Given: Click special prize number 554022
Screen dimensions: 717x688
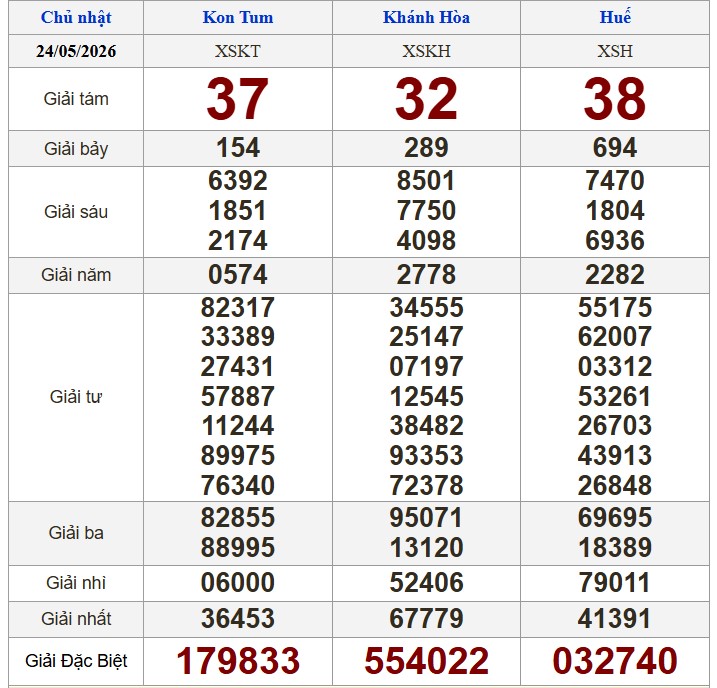Looking at the screenshot, I should pos(426,661).
